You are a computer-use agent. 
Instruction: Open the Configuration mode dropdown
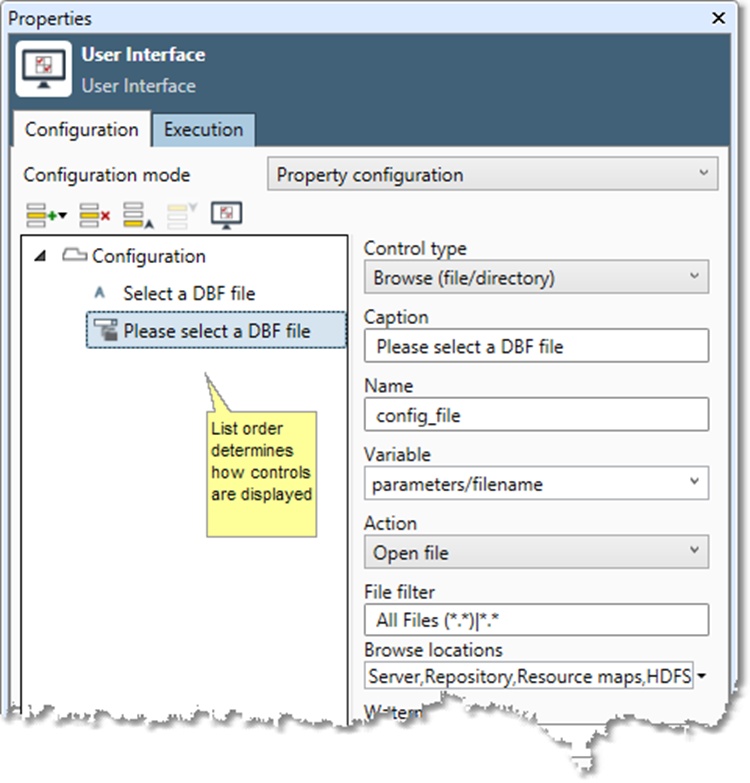click(492, 175)
